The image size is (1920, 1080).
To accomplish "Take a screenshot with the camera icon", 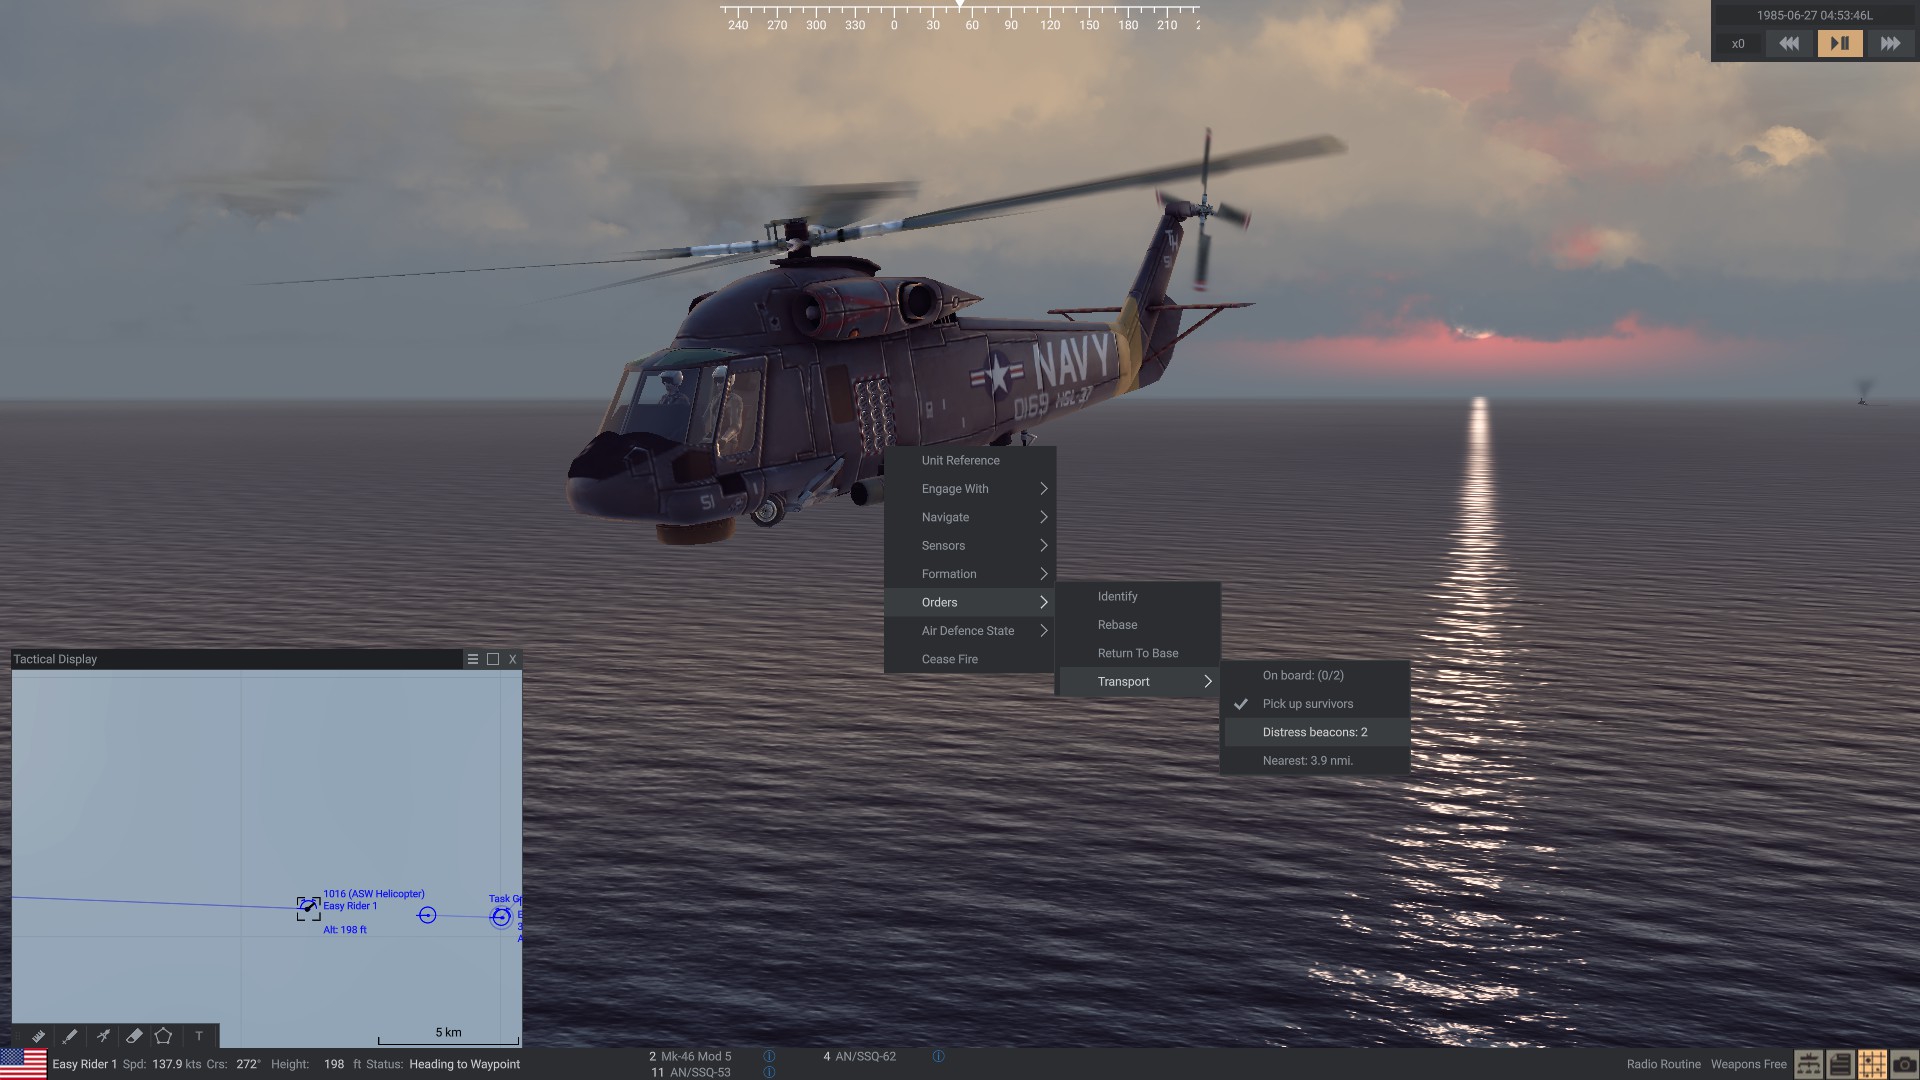I will point(1904,1064).
